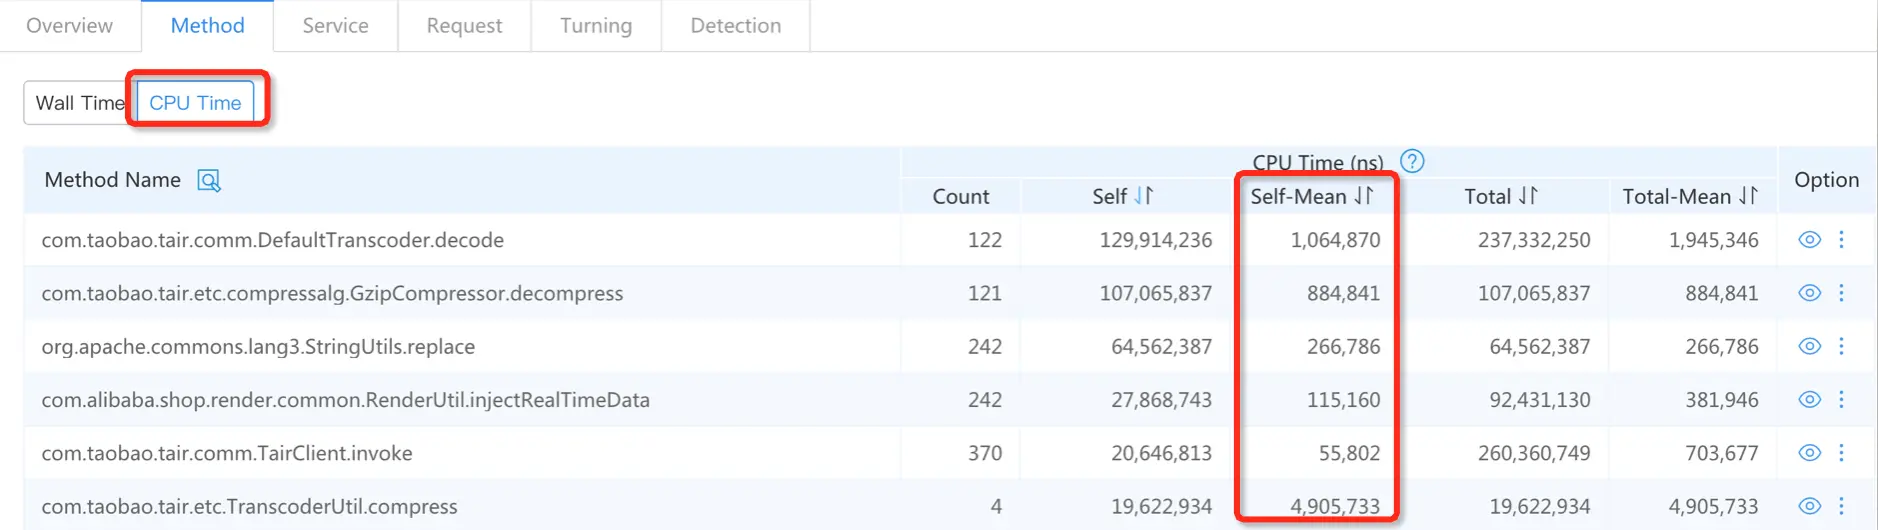This screenshot has width=1878, height=530.
Task: Select the Wall Time button
Action: 80,103
